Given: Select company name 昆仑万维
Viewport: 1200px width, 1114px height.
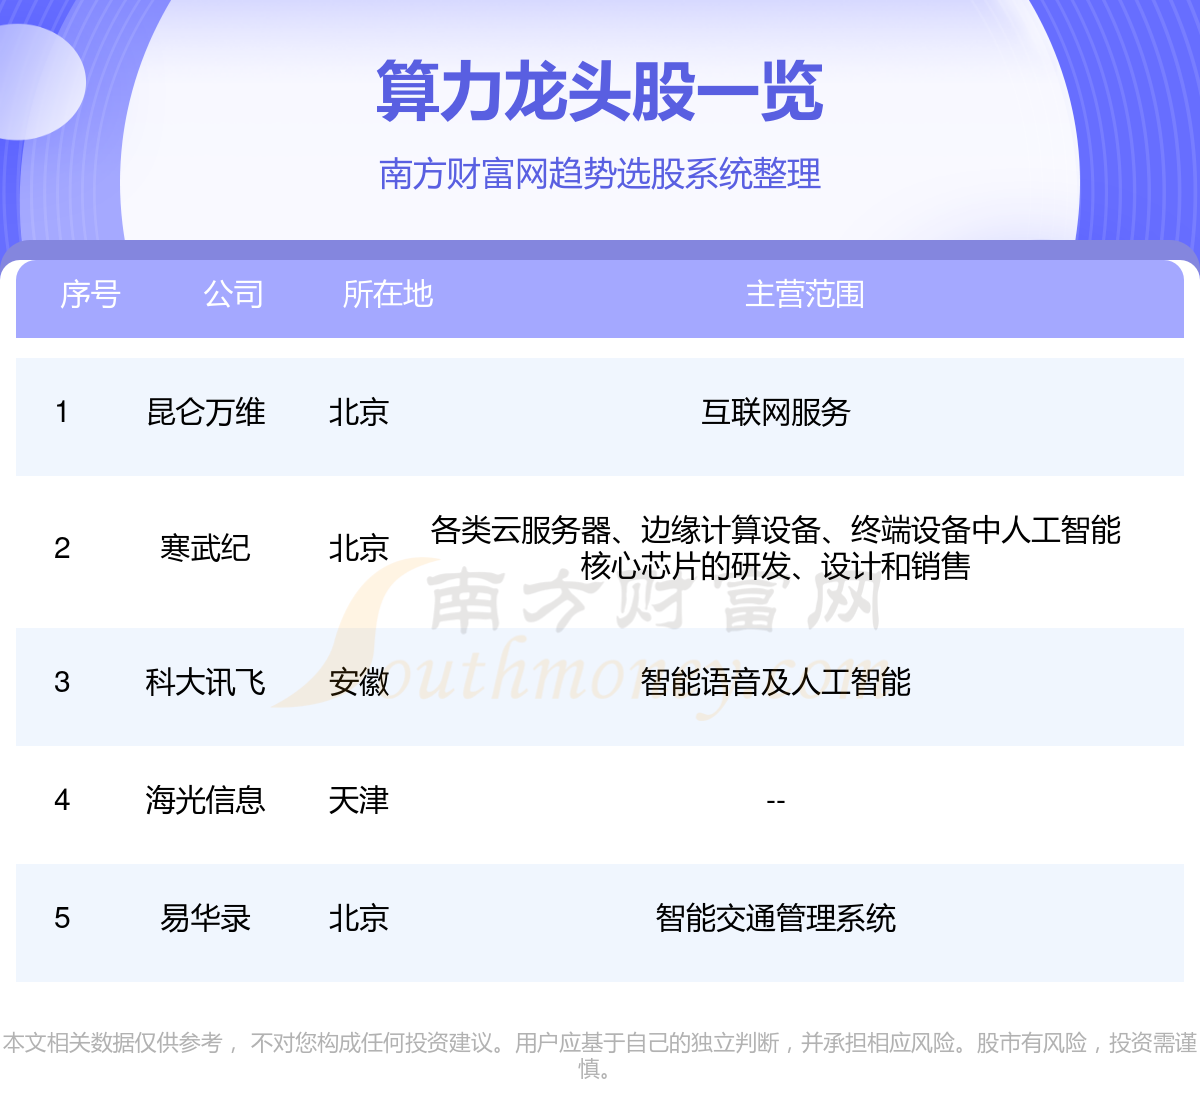Looking at the screenshot, I should (206, 412).
